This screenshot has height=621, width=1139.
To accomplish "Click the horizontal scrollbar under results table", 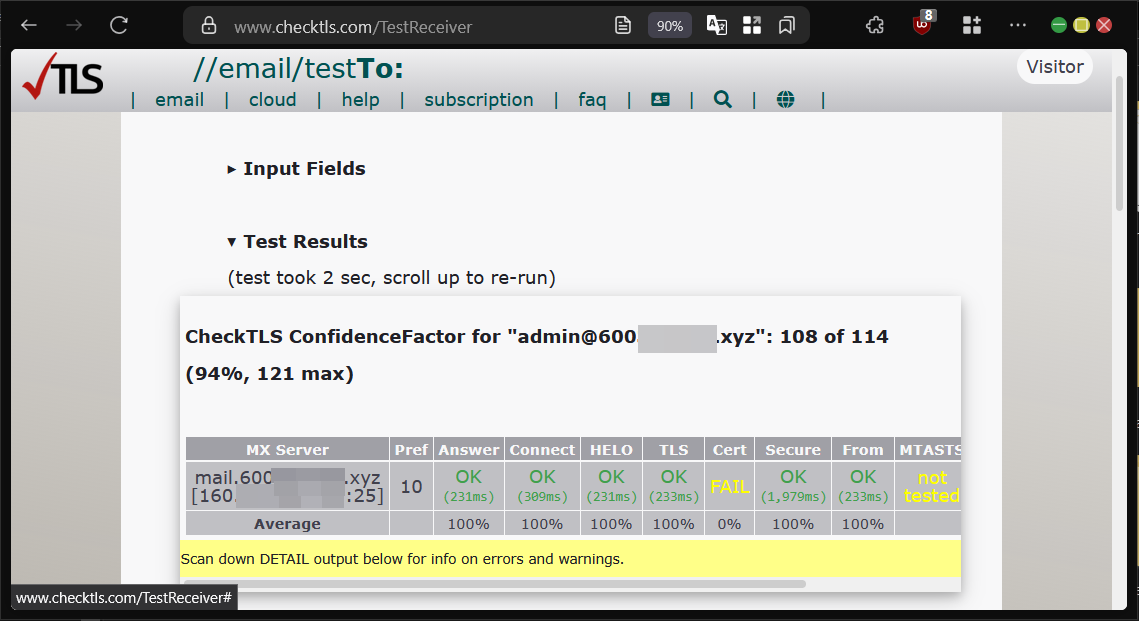I will (x=495, y=583).
